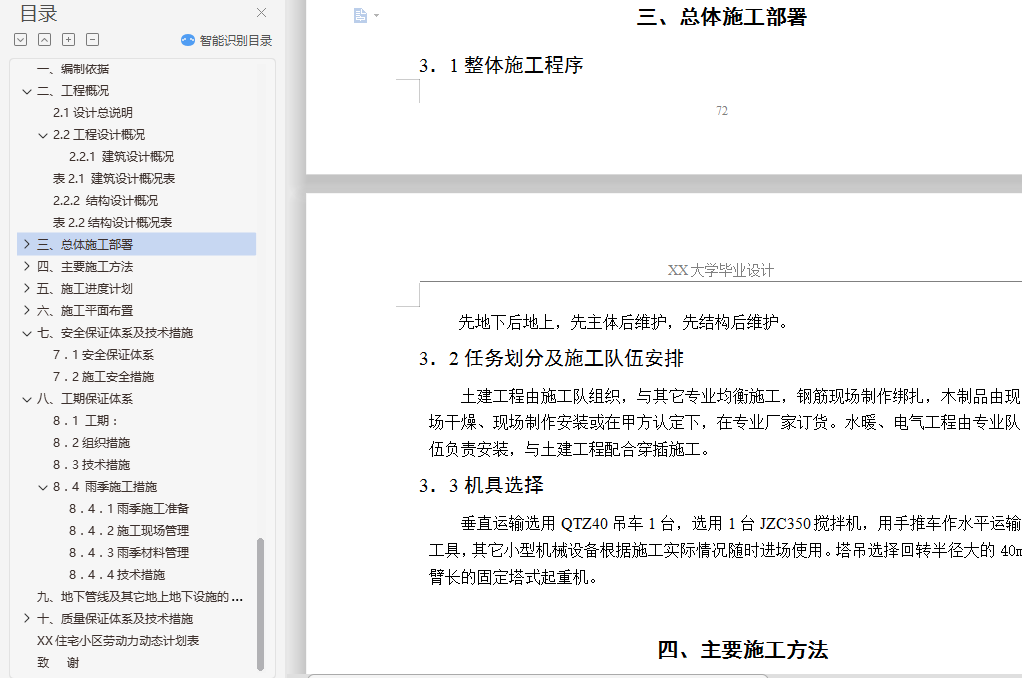
Task: Click the expand-all outline levels icon
Action: pos(21,40)
